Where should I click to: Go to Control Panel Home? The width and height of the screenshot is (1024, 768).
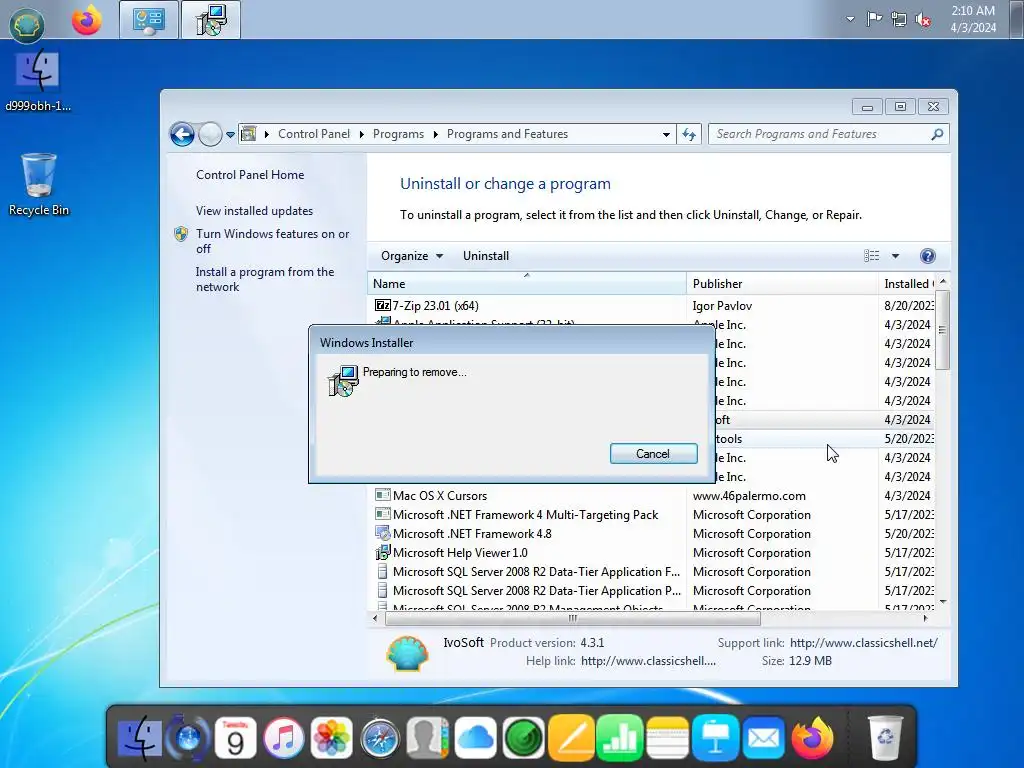pos(250,175)
